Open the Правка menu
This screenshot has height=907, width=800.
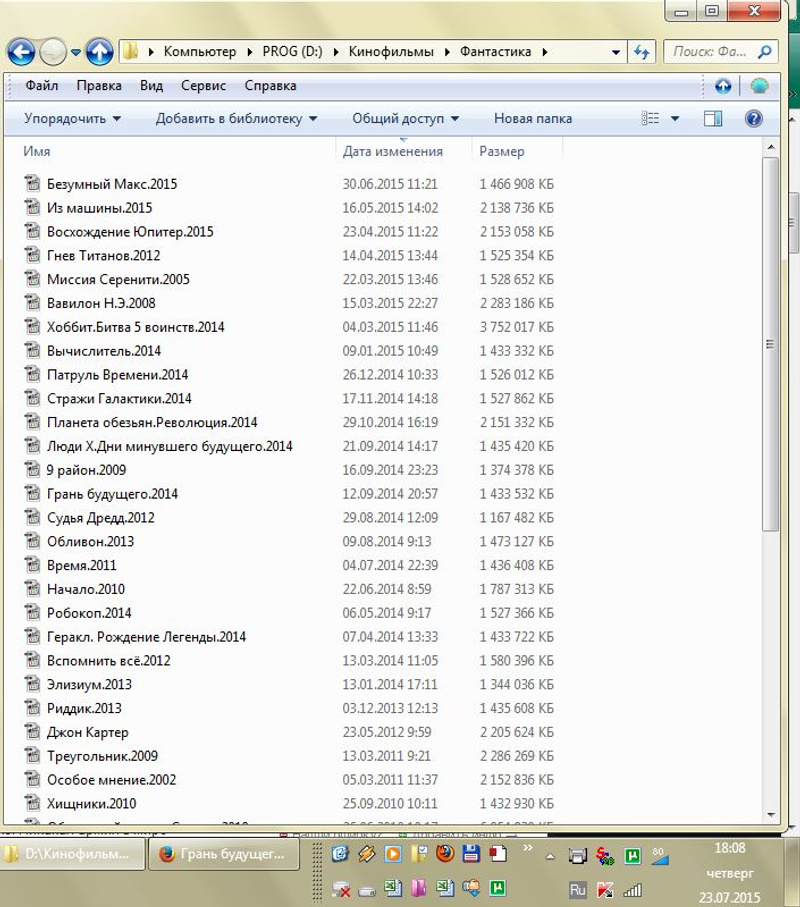99,86
